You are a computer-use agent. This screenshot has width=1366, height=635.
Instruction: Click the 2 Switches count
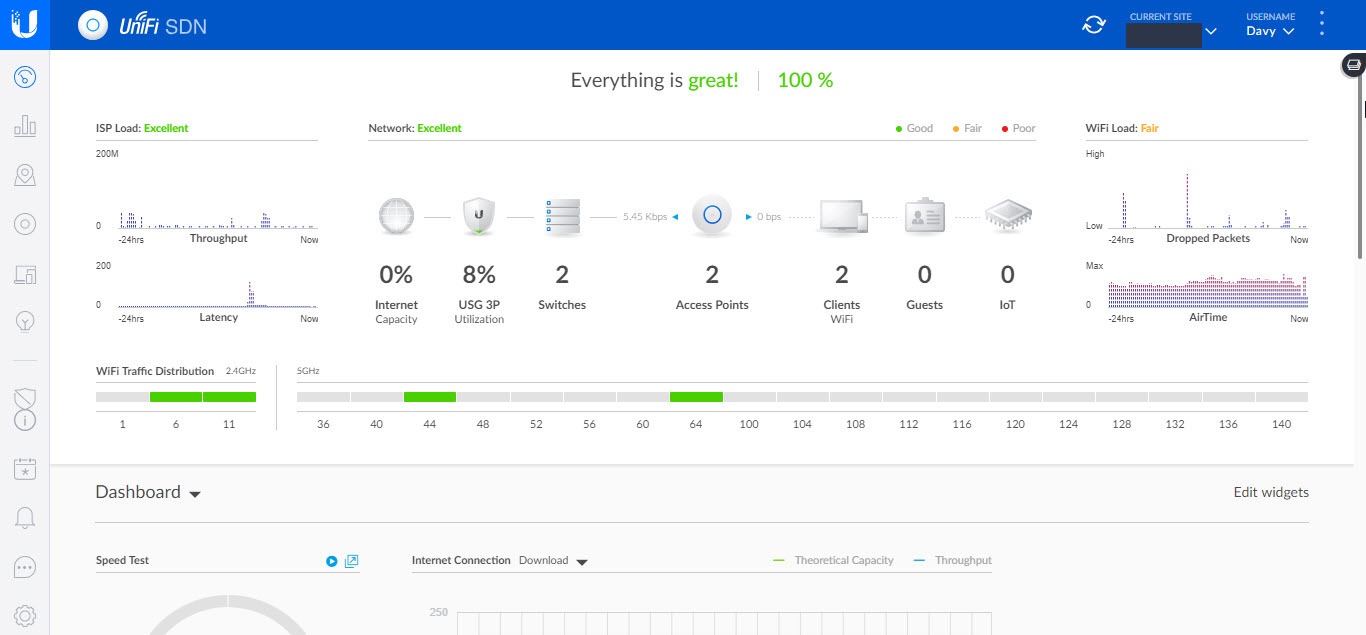coord(562,275)
